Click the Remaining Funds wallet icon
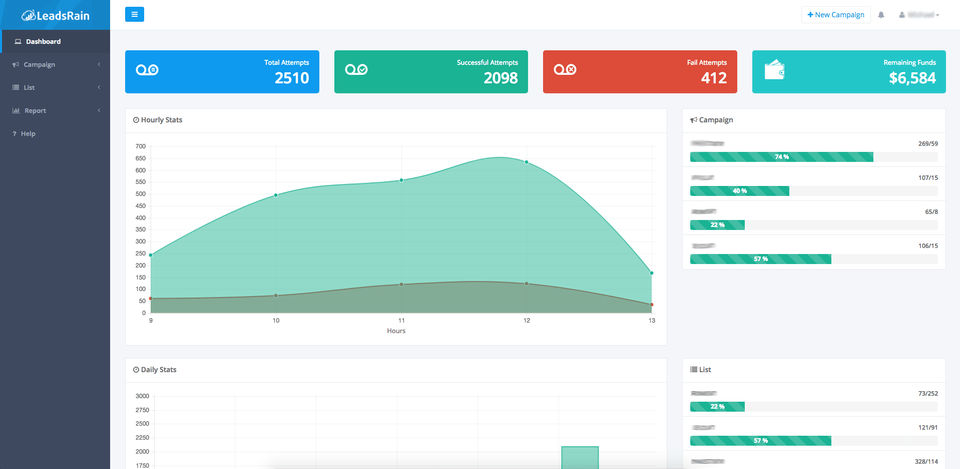This screenshot has width=960, height=469. 774,69
